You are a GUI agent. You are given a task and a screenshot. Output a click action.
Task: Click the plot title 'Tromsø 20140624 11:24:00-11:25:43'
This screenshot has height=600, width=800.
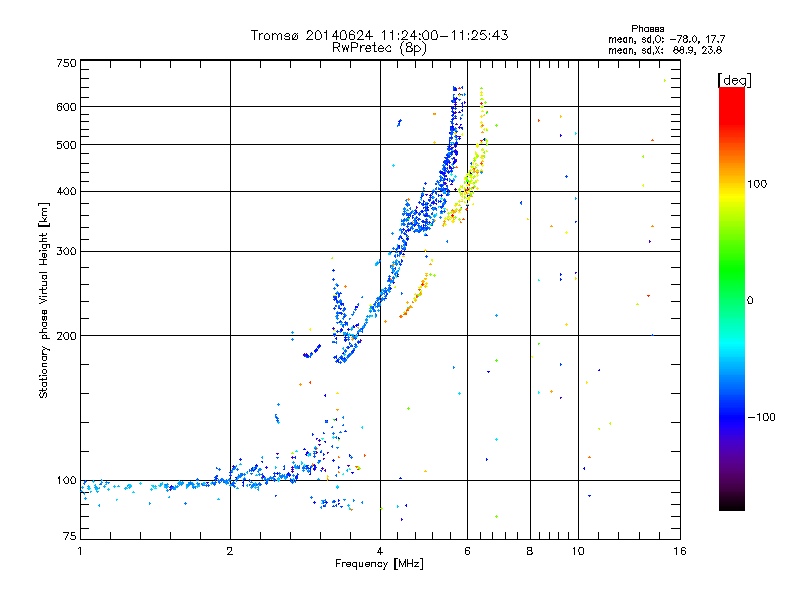[x=379, y=35]
